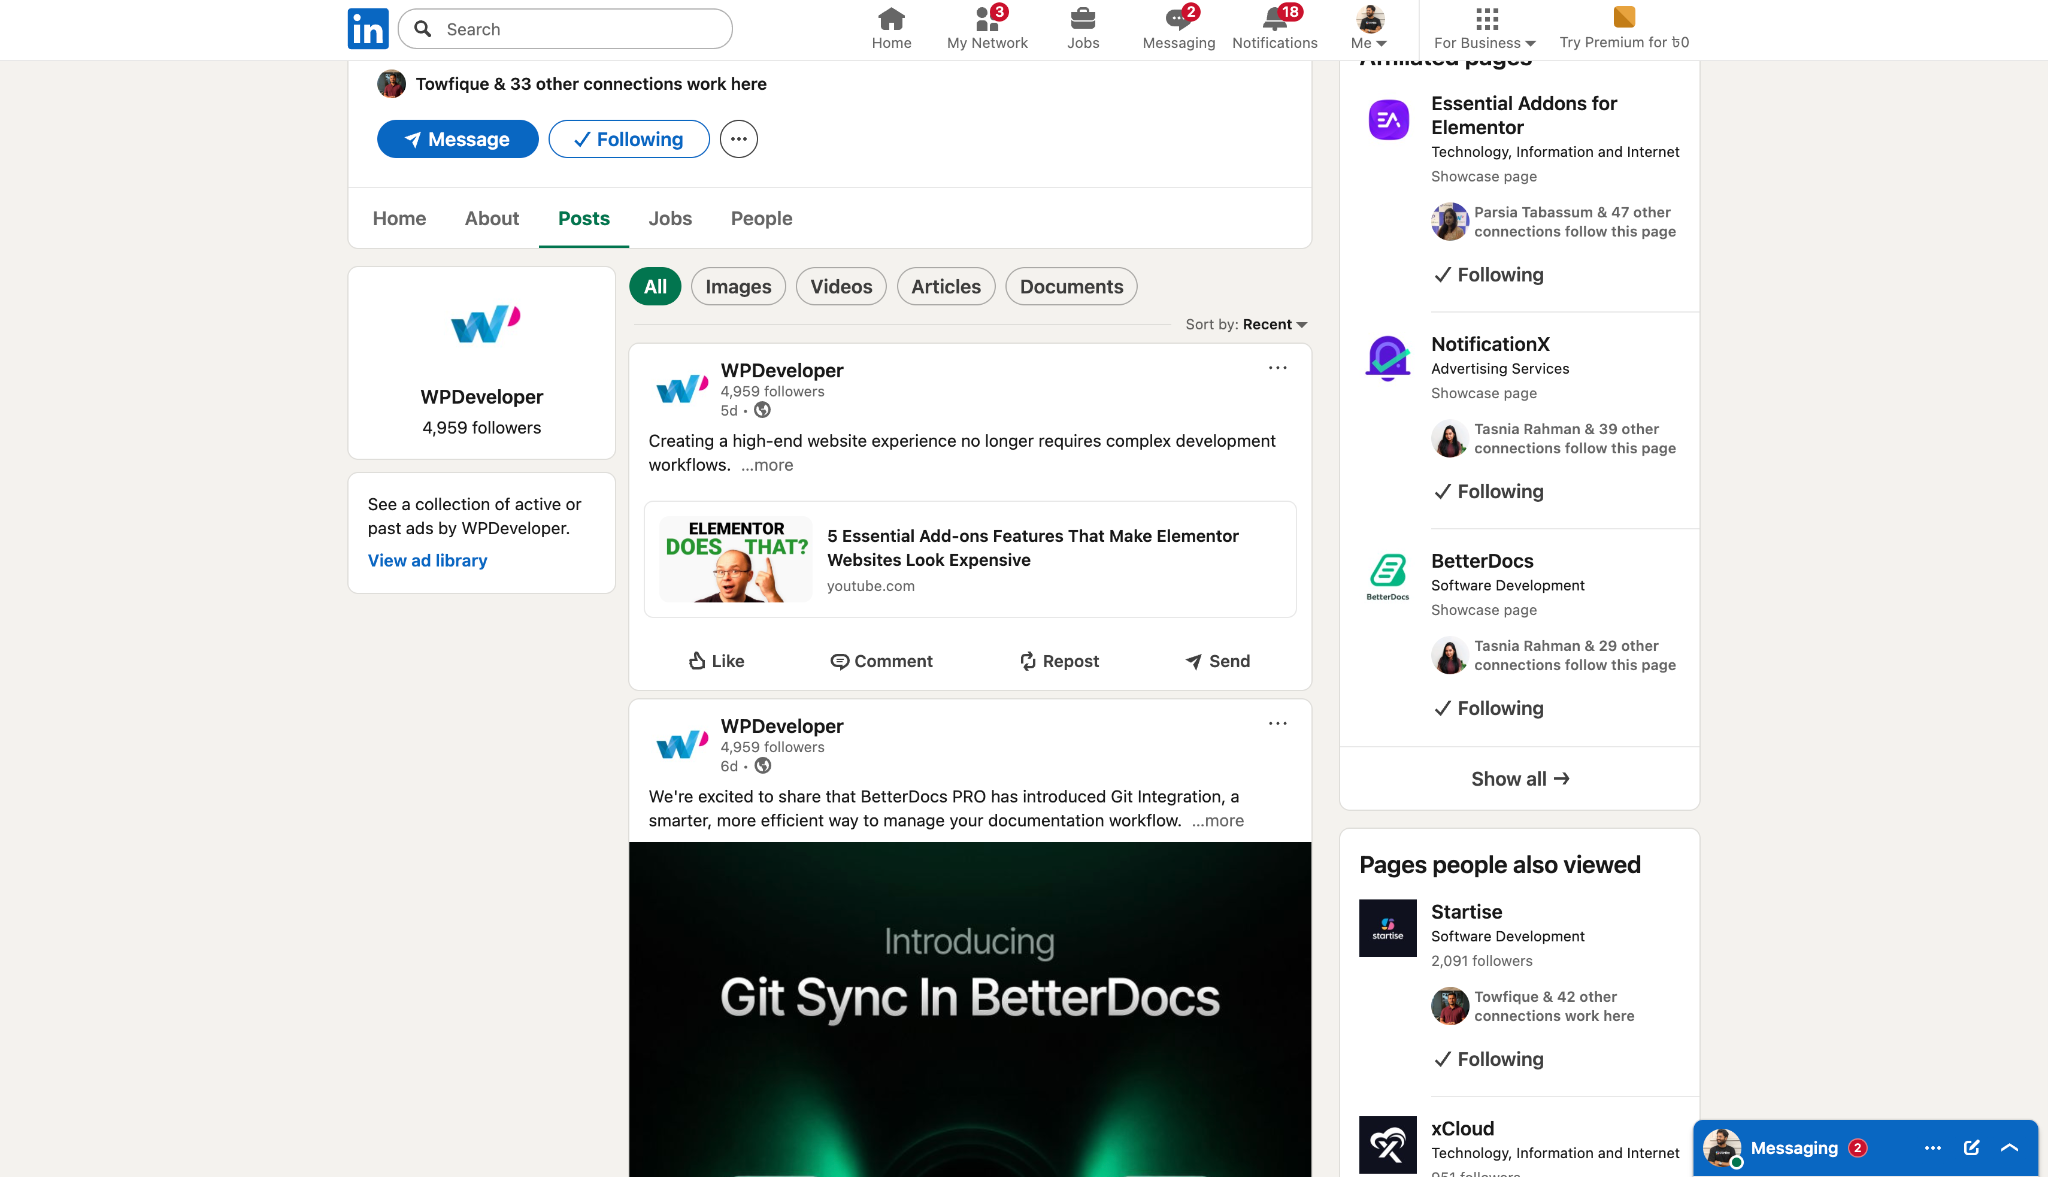Click the LinkedIn logo icon
Screen dimensions: 2048x1177
tap(368, 29)
